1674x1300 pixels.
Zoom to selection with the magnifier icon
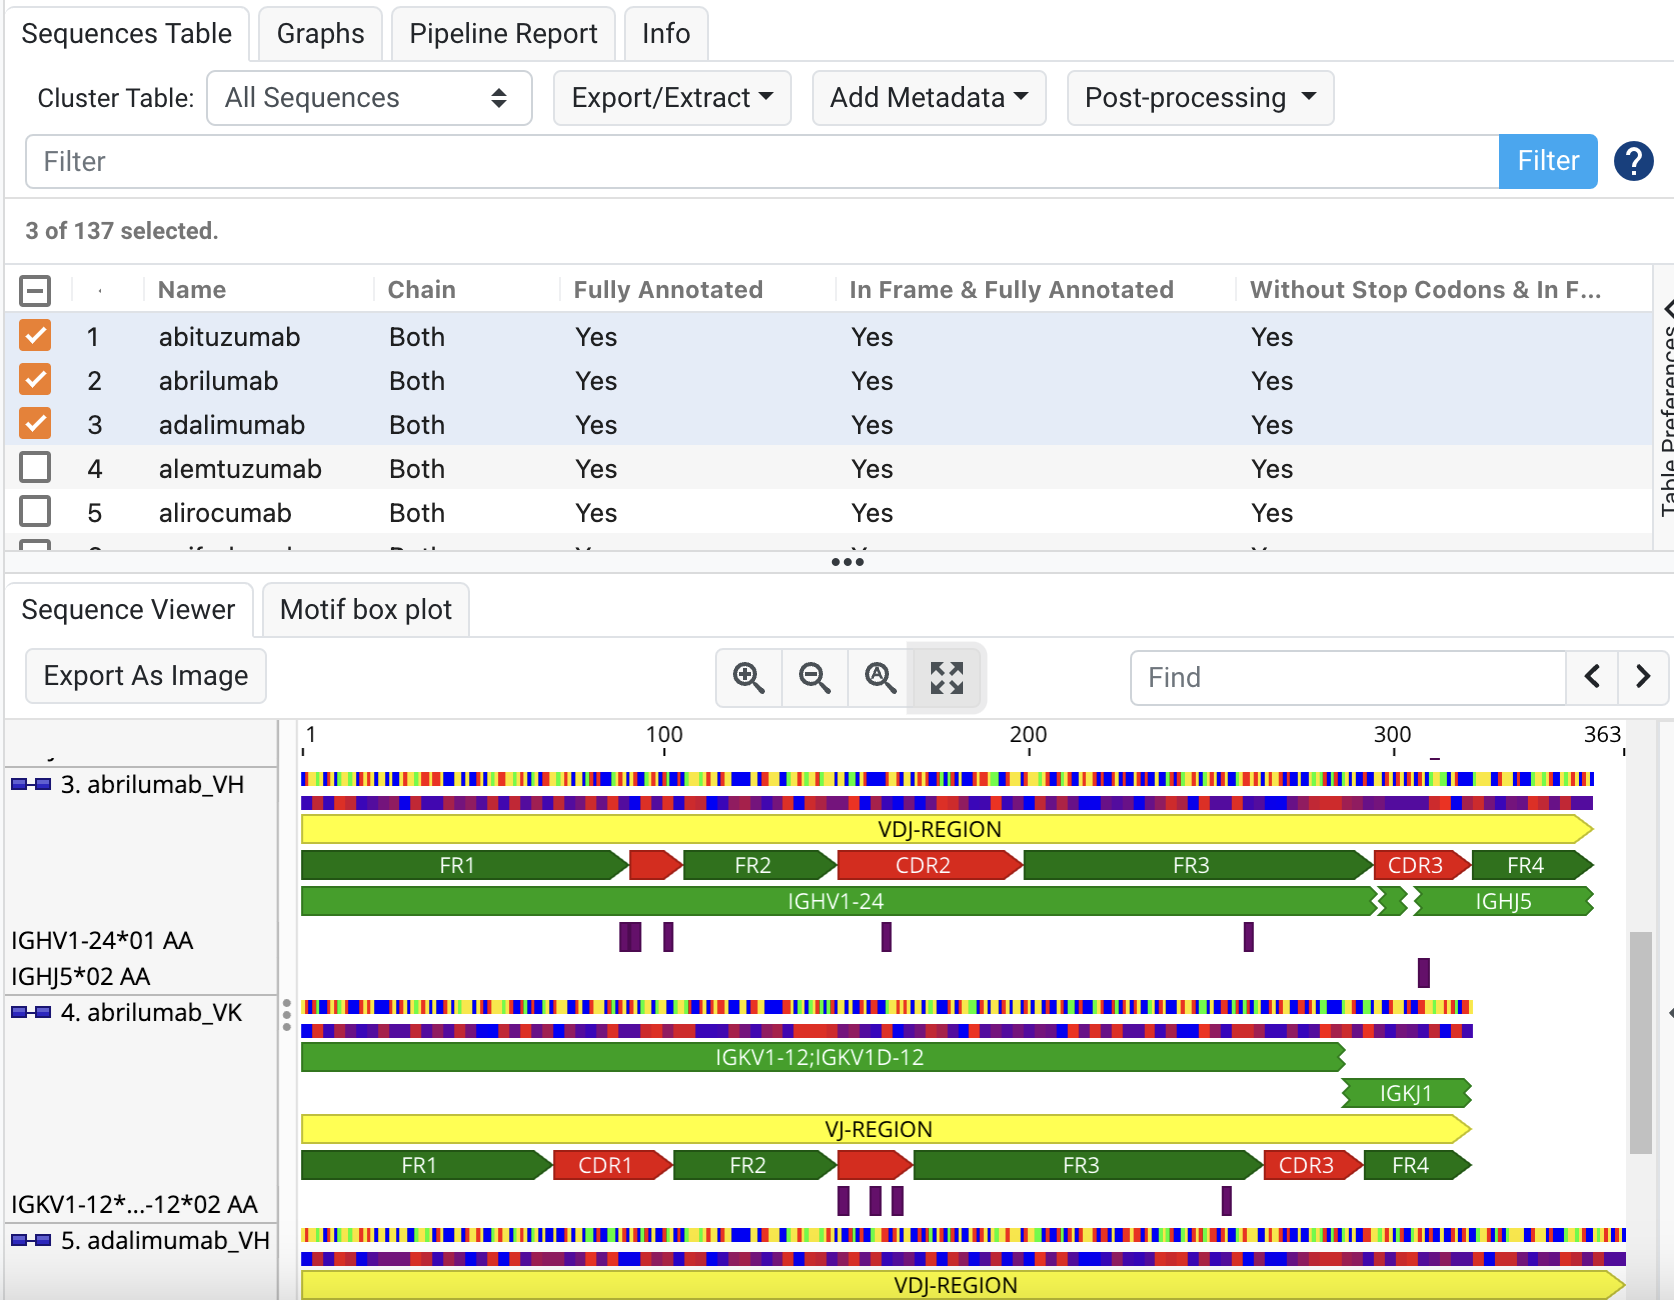(881, 678)
